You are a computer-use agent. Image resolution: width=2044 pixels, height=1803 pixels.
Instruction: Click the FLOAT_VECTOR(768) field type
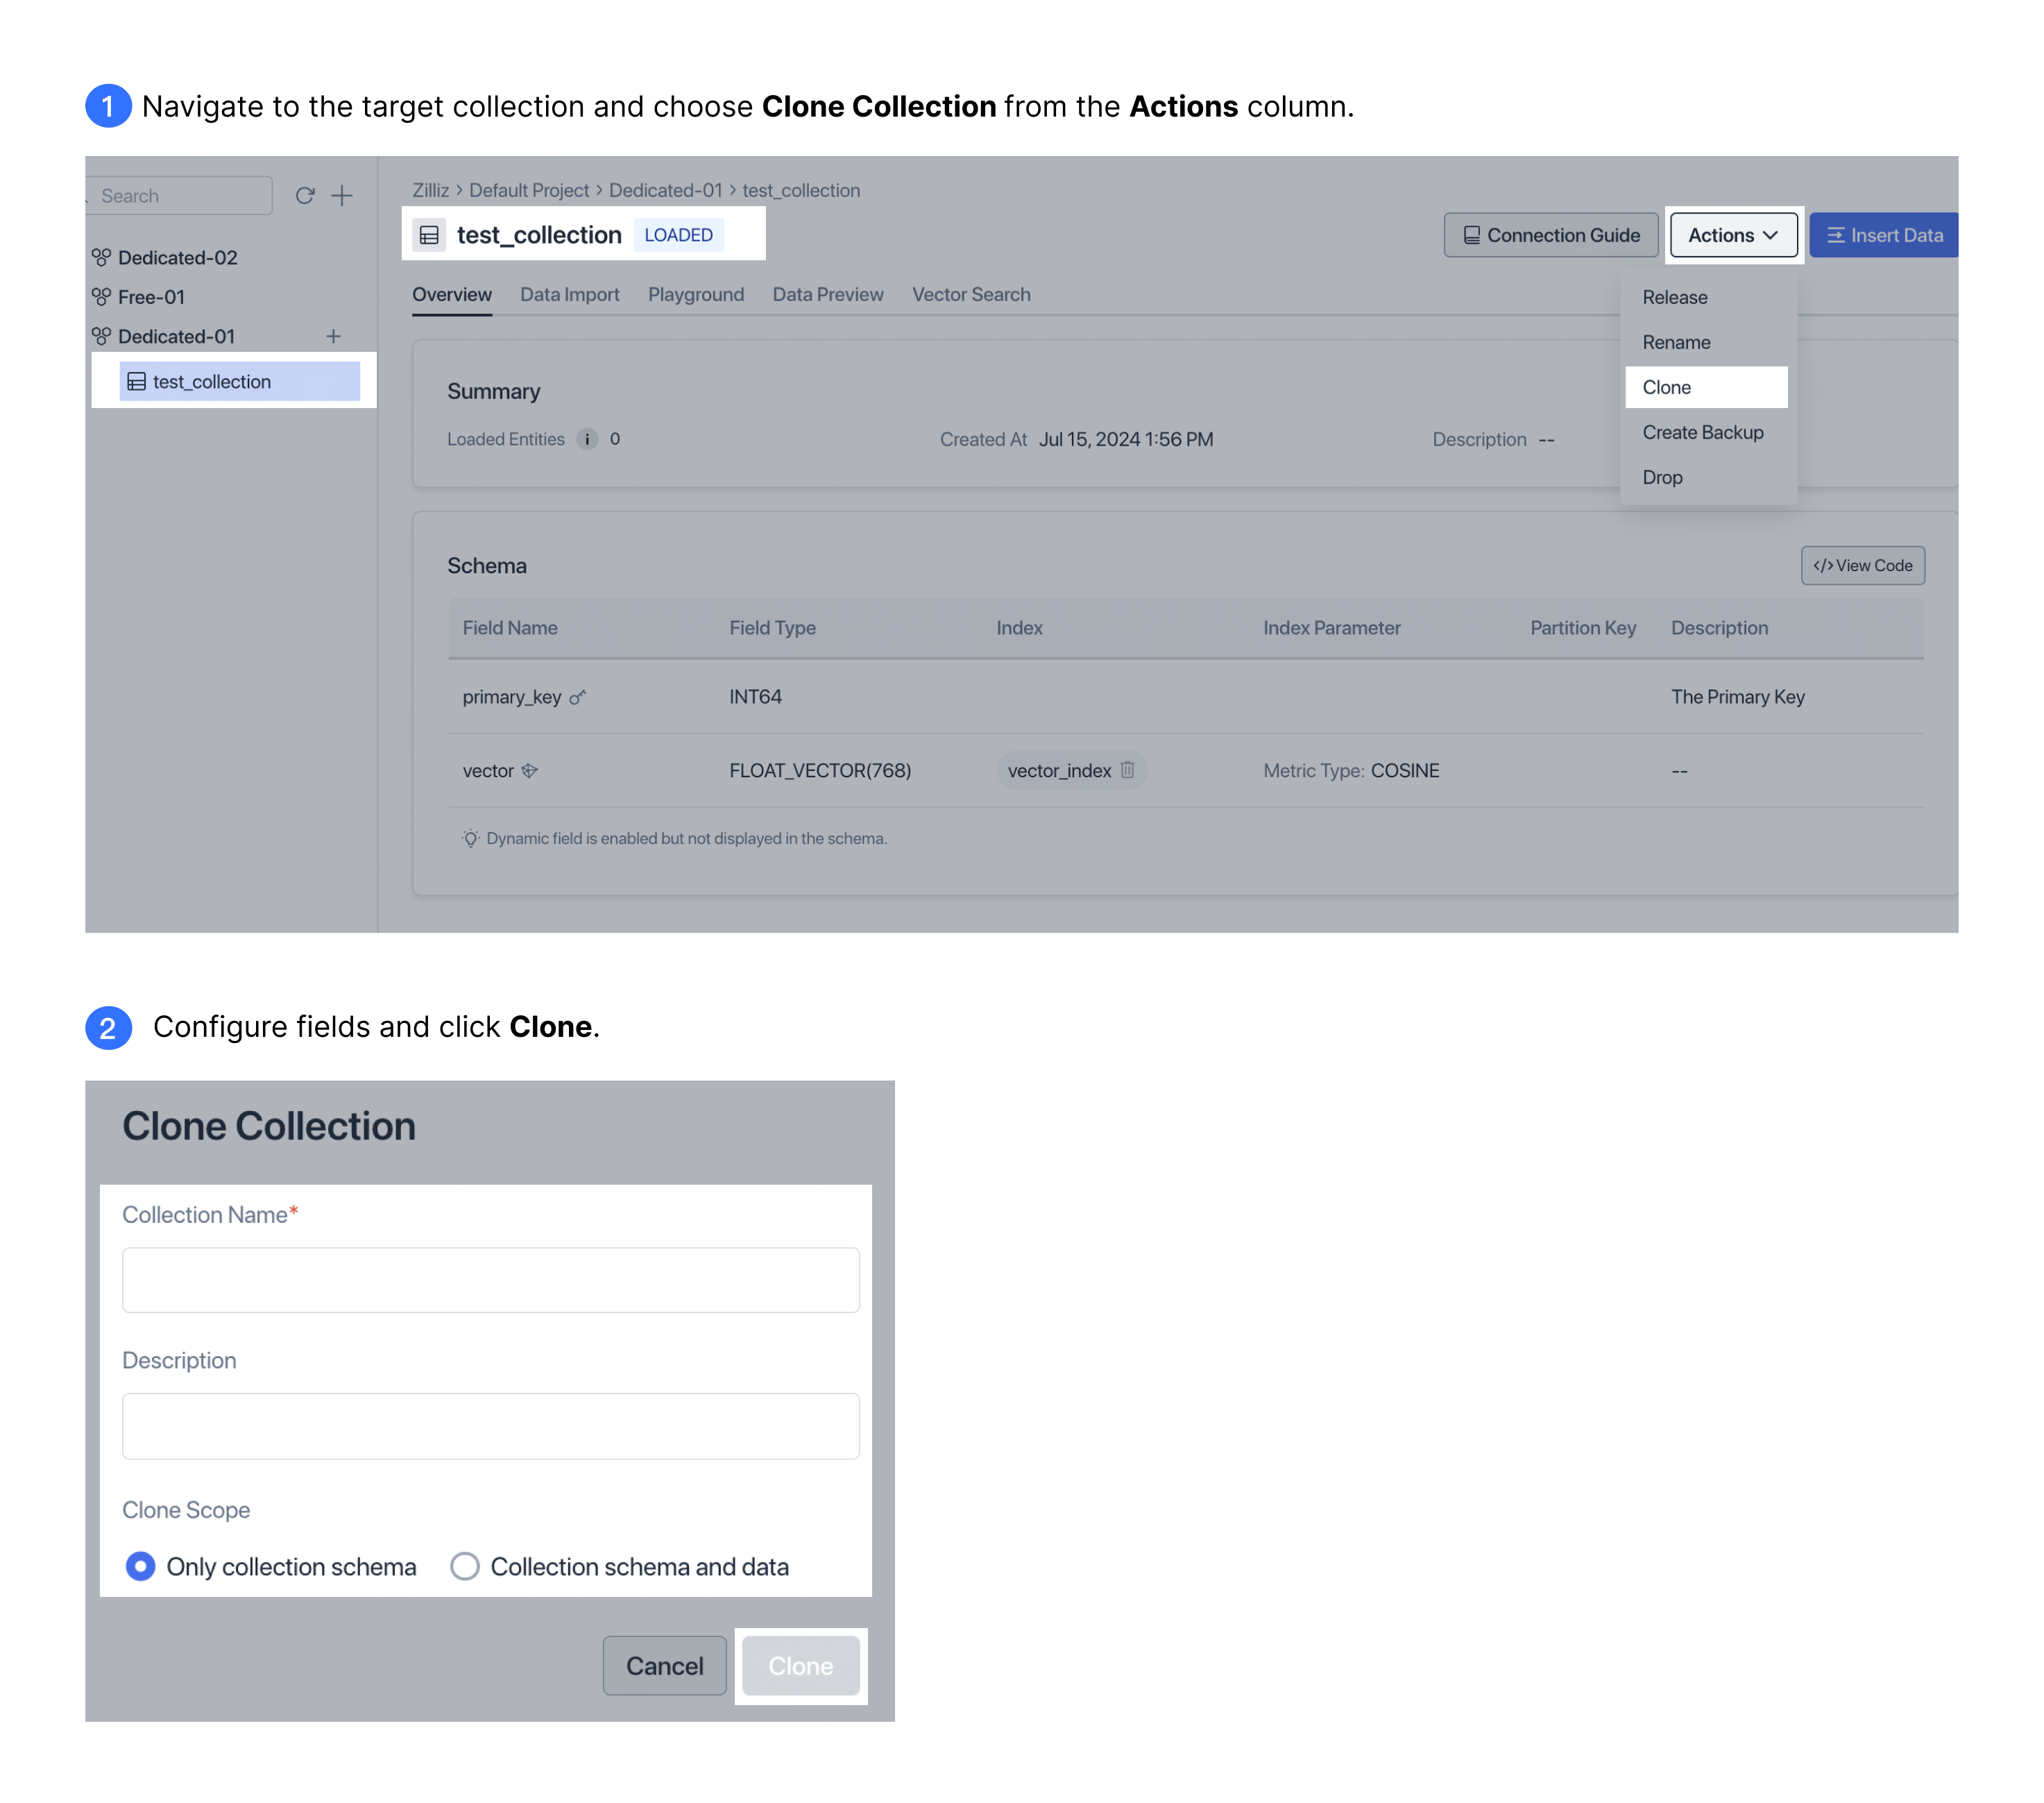click(820, 770)
